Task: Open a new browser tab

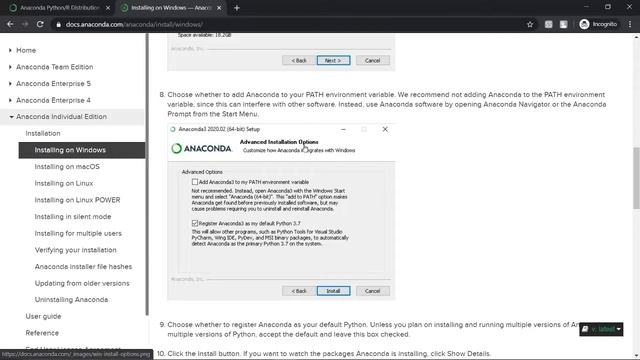Action: click(237, 8)
